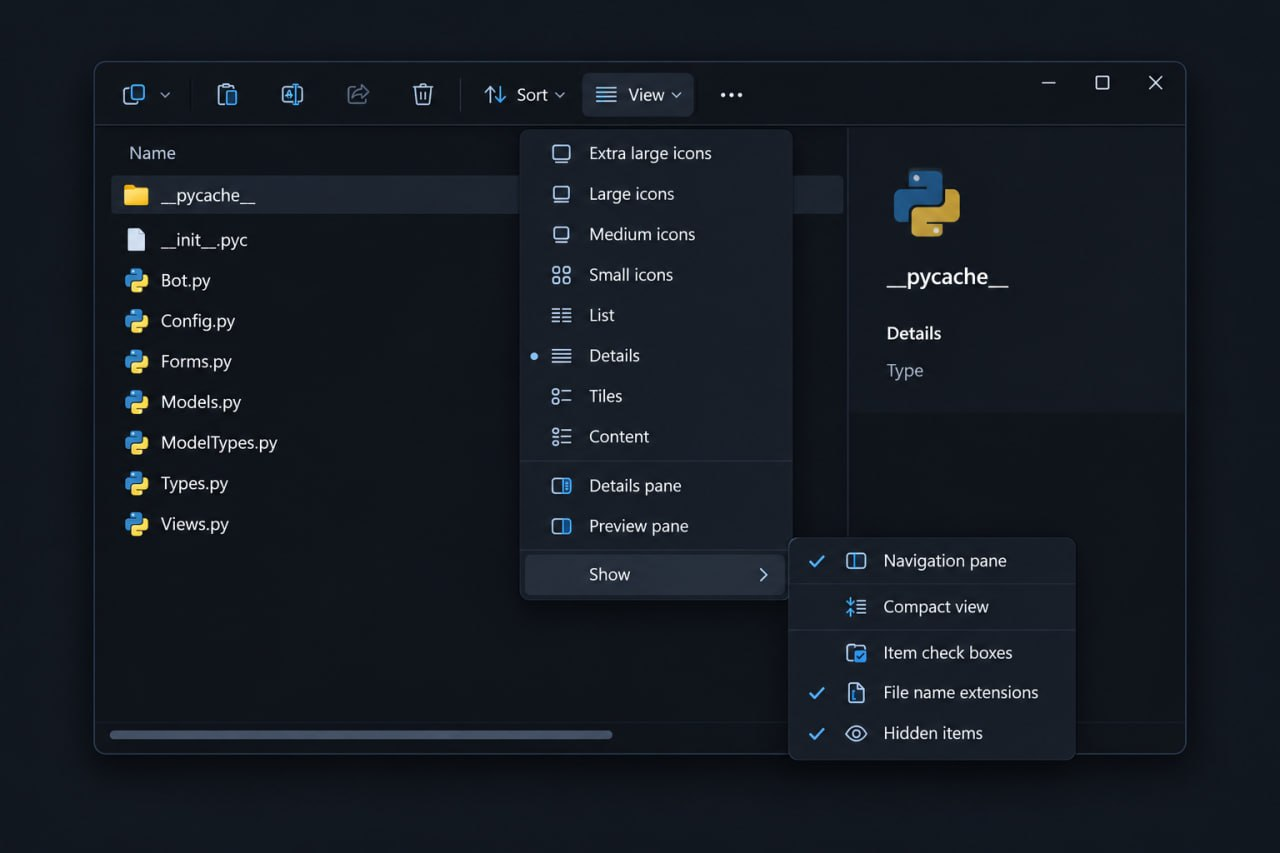Image resolution: width=1280 pixels, height=853 pixels.
Task: Expand the Show submenu arrow
Action: coord(763,575)
